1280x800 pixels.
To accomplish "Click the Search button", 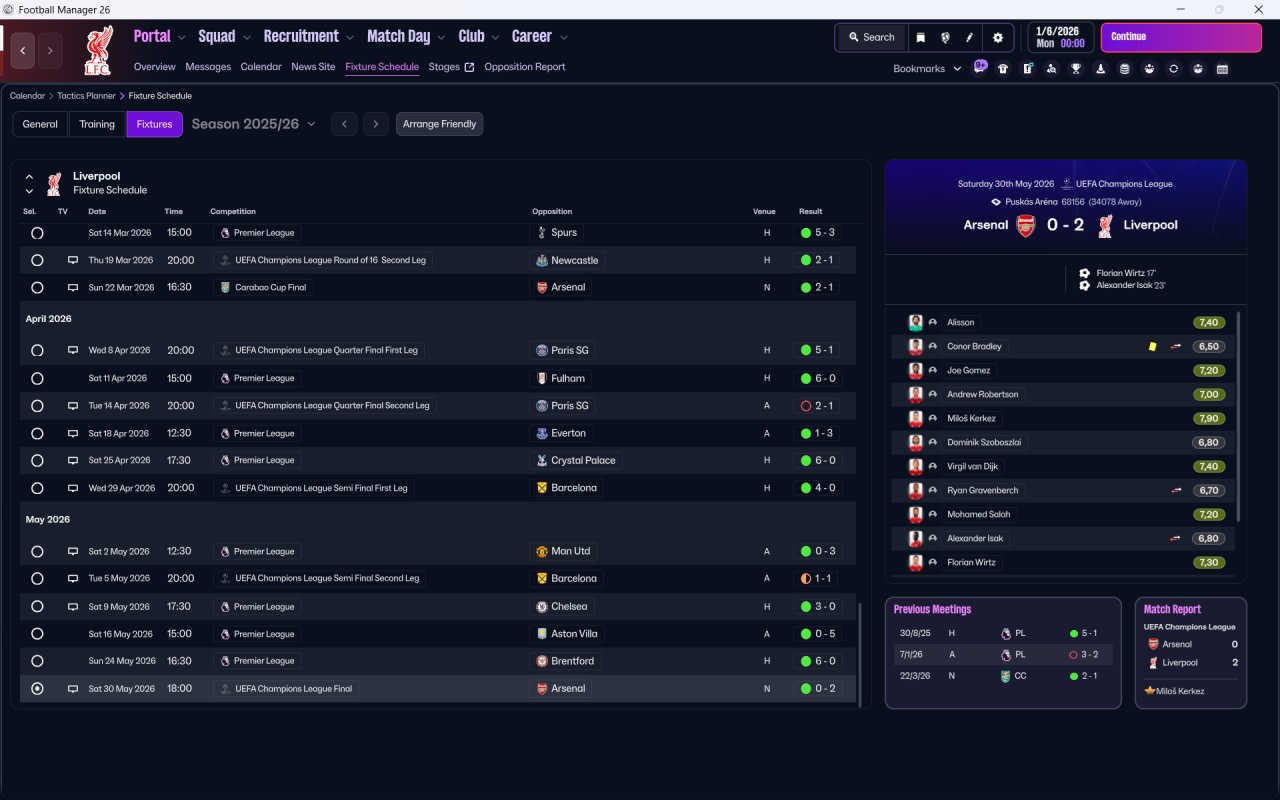I will click(871, 37).
